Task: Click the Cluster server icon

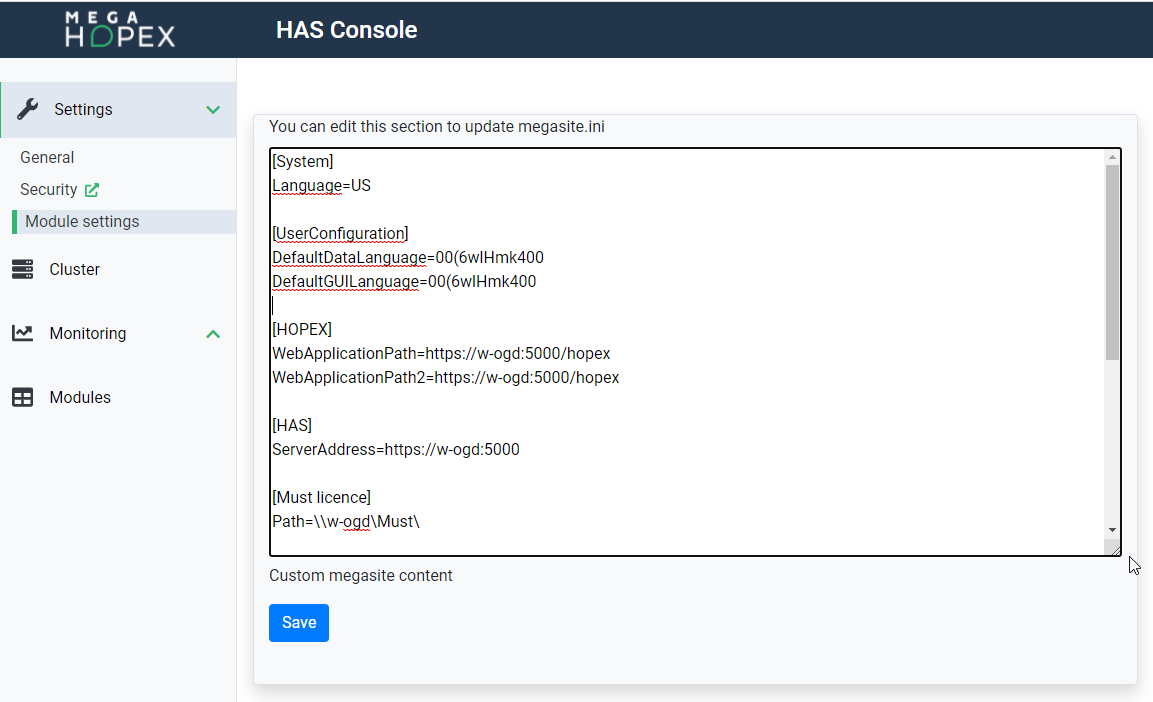Action: pyautogui.click(x=22, y=269)
